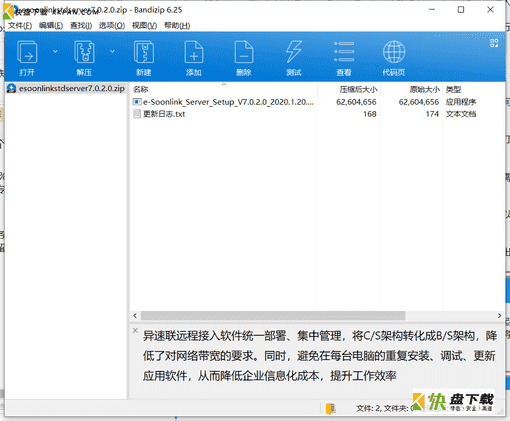510x421 pixels.
Task: Open the File (文件) menu
Action: click(x=20, y=26)
